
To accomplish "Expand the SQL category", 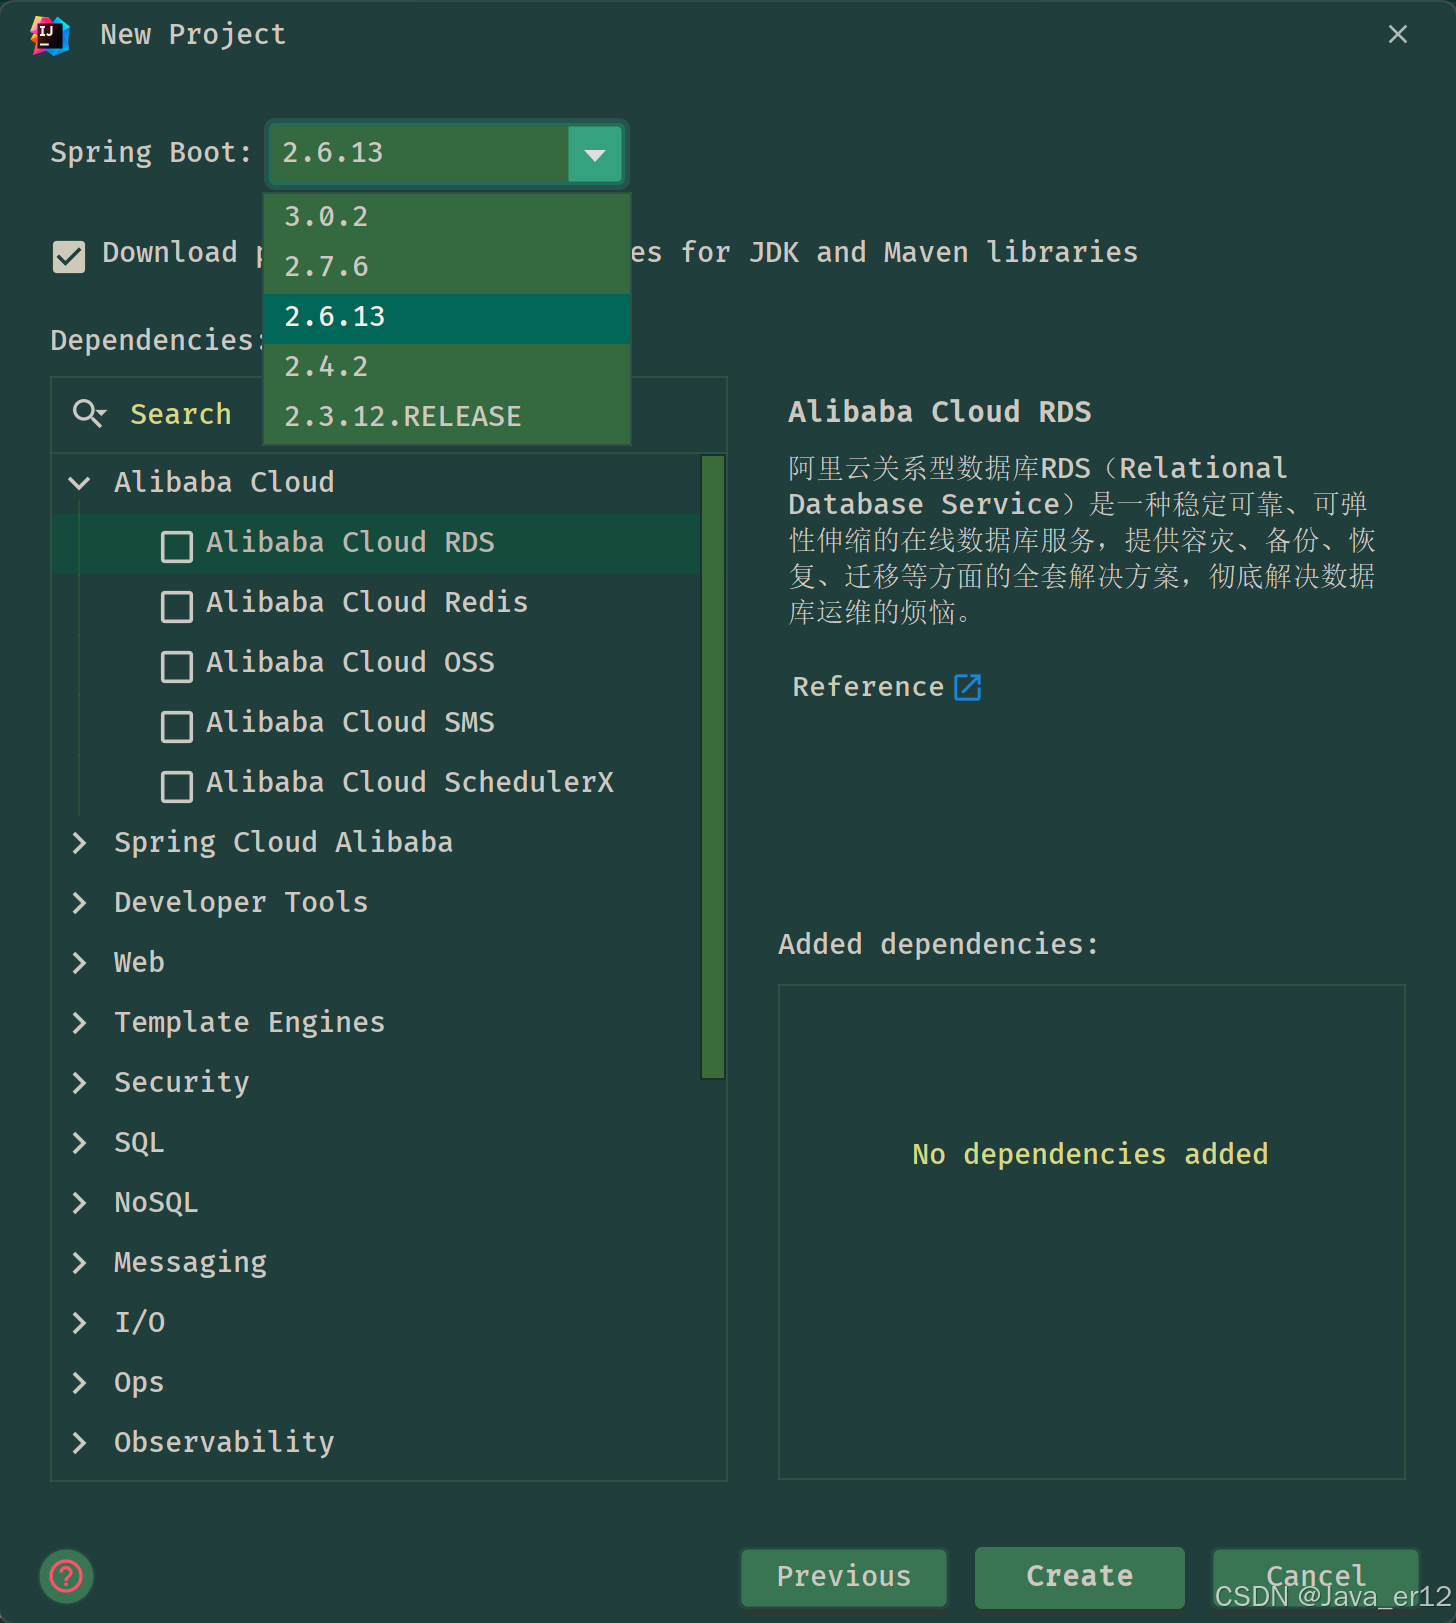I will [x=79, y=1143].
